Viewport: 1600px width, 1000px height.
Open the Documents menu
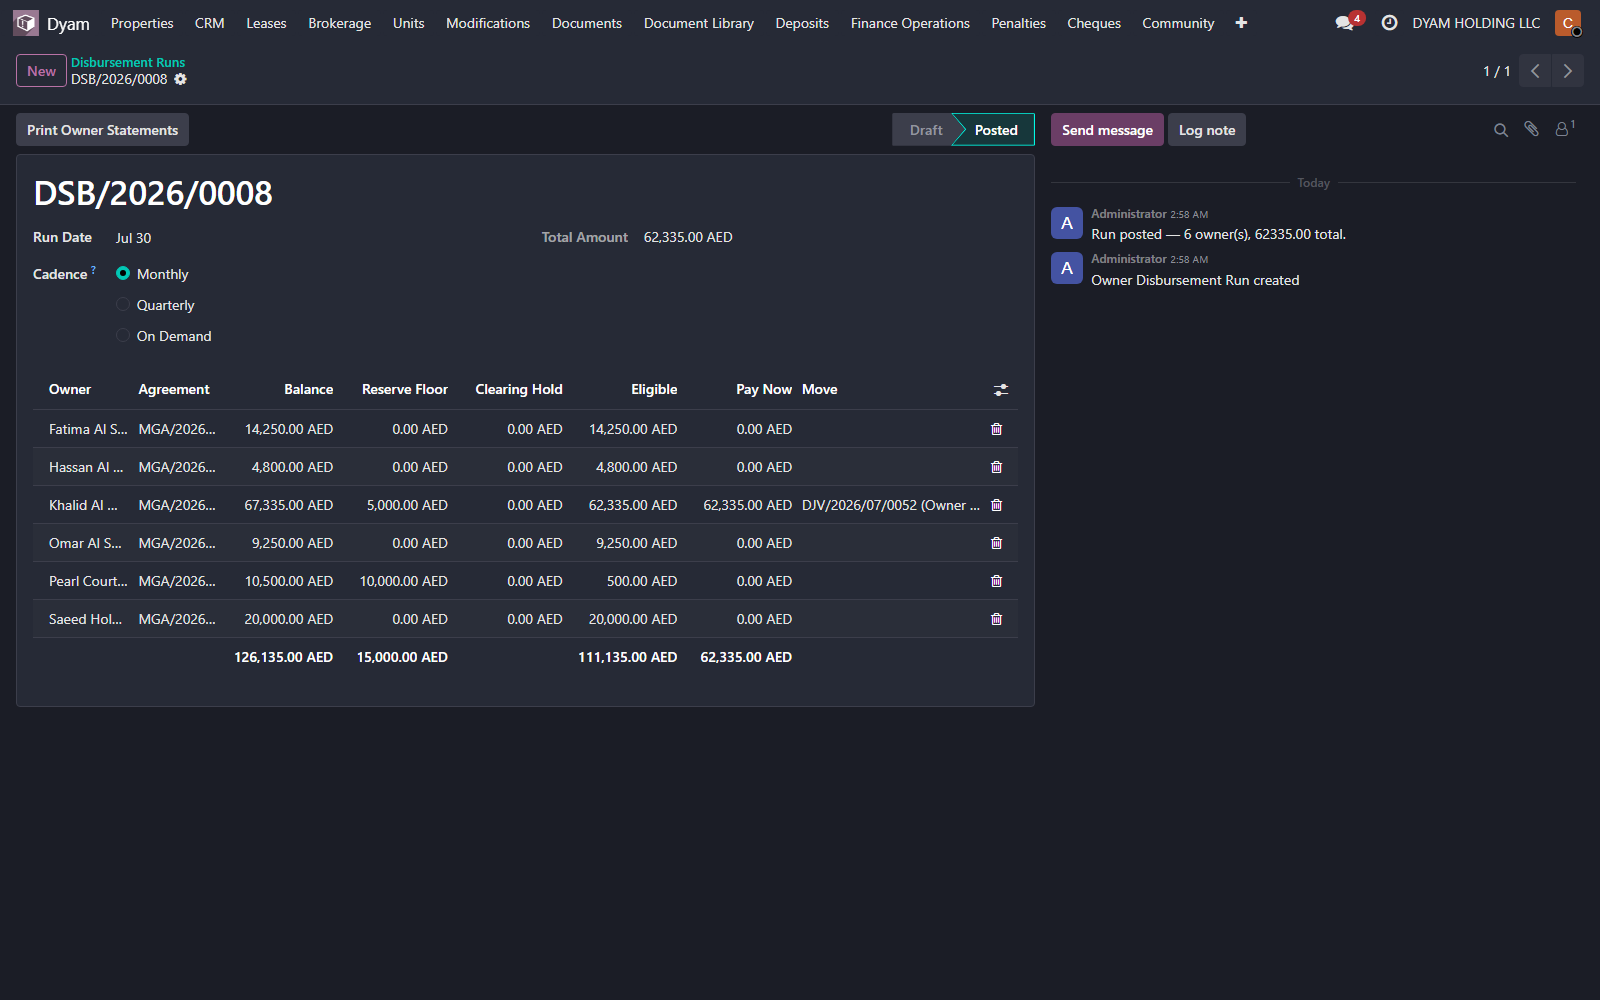587,23
